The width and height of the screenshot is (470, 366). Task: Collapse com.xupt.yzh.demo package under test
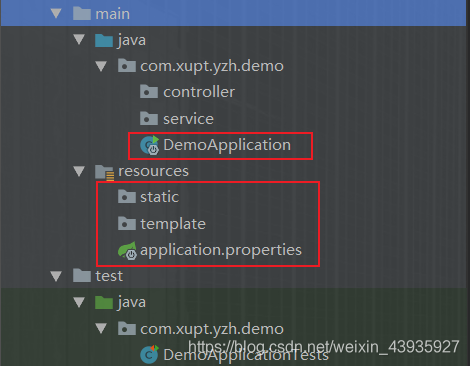point(101,328)
